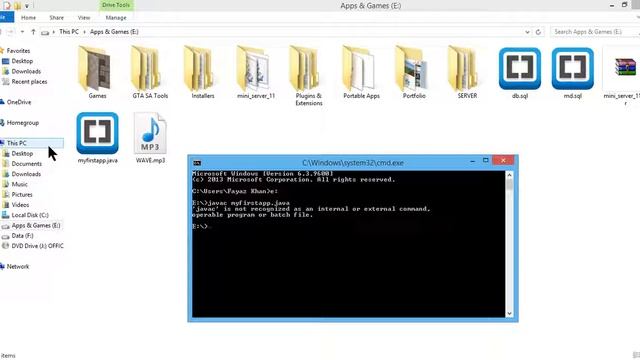The image size is (640, 360).
Task: Open the File menu tab
Action: click(6, 18)
